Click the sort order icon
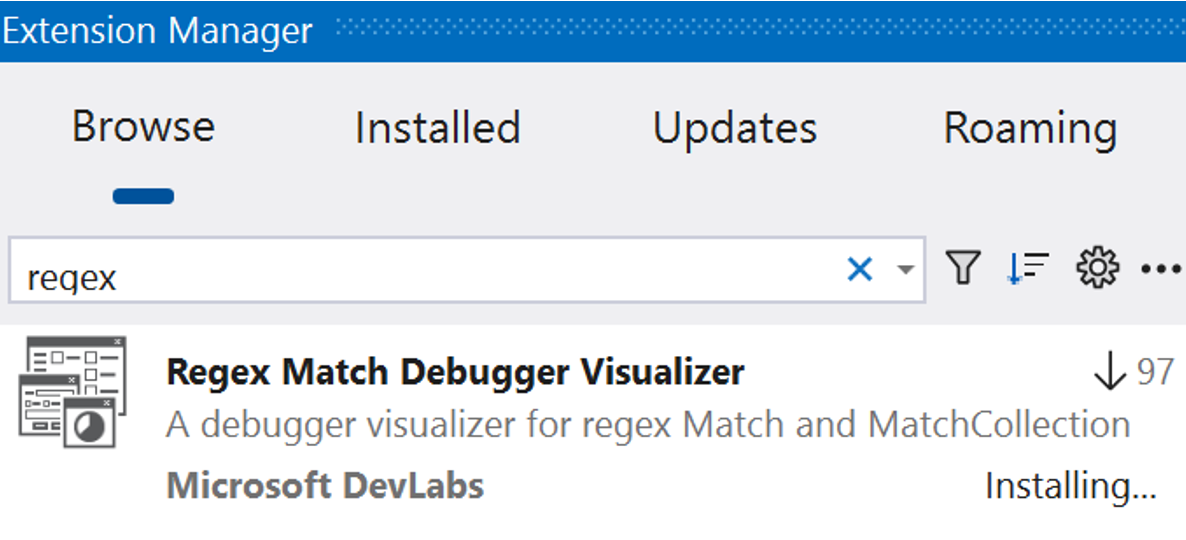1186x540 pixels. [1028, 268]
